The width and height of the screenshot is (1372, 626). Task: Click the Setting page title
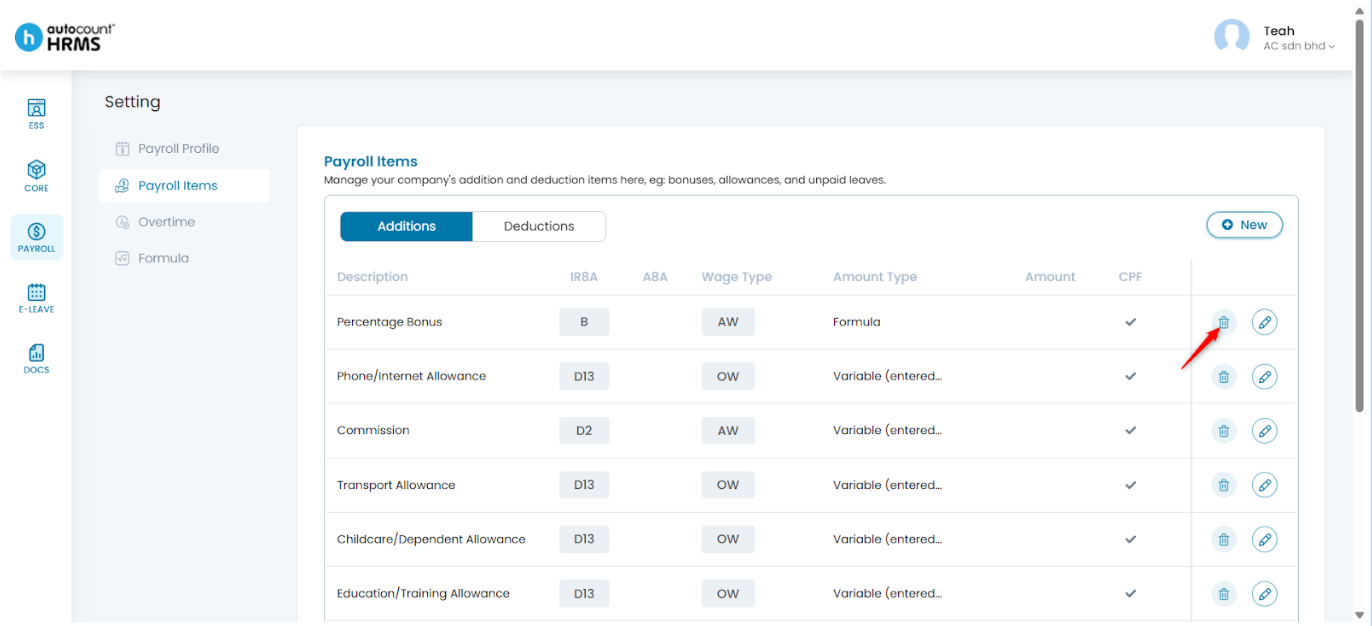[x=132, y=102]
